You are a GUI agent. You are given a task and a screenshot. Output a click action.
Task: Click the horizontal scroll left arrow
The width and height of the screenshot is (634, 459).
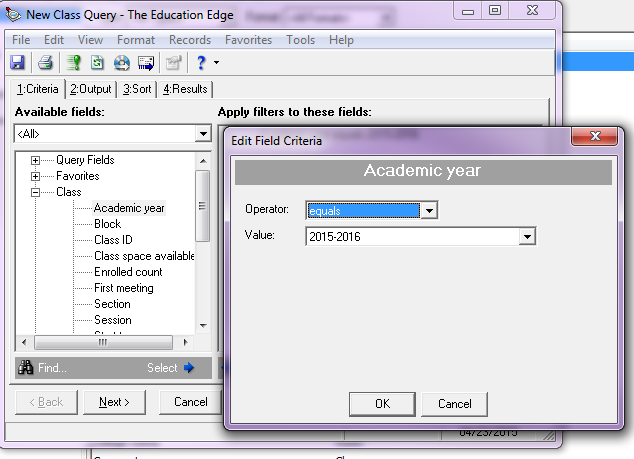tap(24, 343)
